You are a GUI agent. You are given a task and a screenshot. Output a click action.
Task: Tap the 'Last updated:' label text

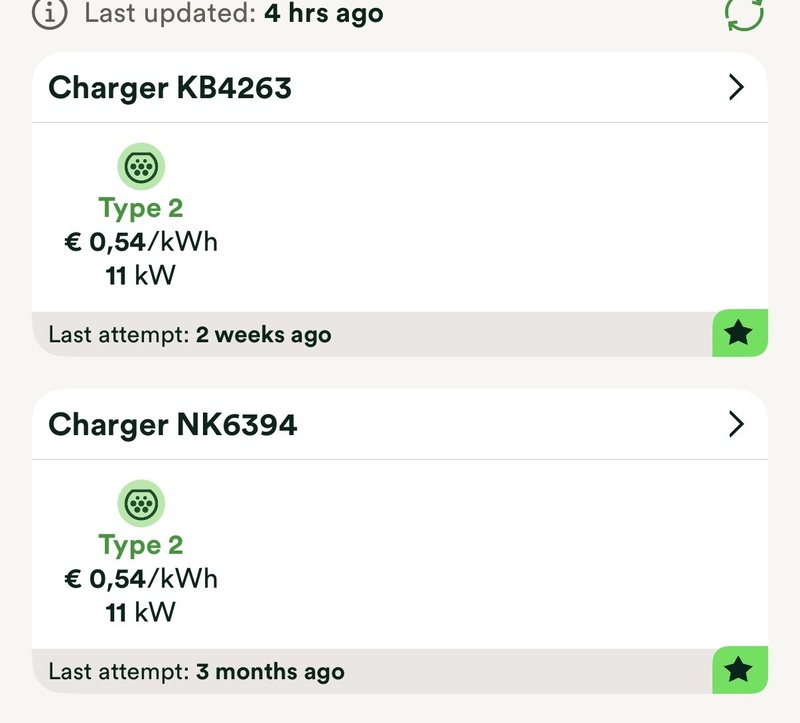(x=170, y=14)
